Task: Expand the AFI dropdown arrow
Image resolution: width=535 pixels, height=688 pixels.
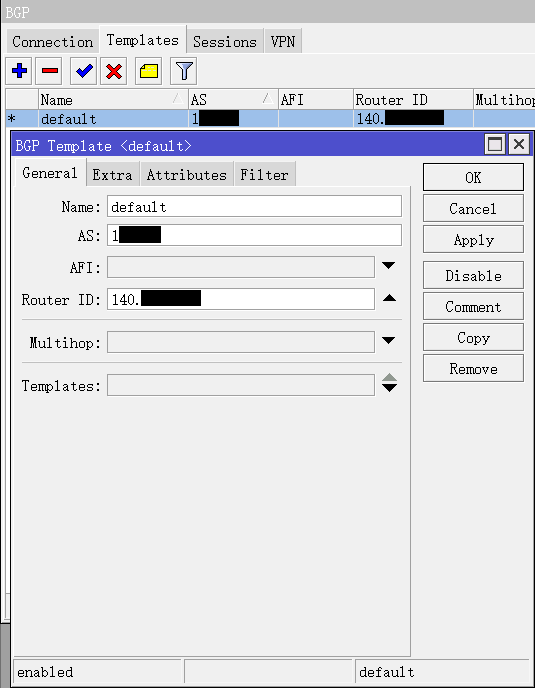Action: [x=388, y=266]
